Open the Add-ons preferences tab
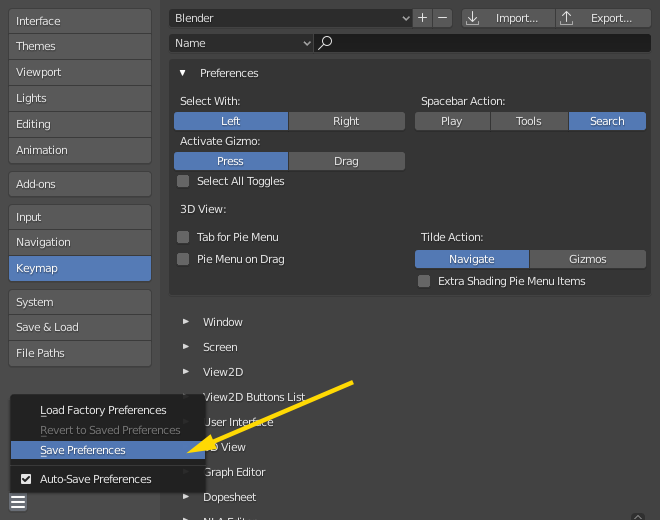The height and width of the screenshot is (520, 660). click(80, 184)
